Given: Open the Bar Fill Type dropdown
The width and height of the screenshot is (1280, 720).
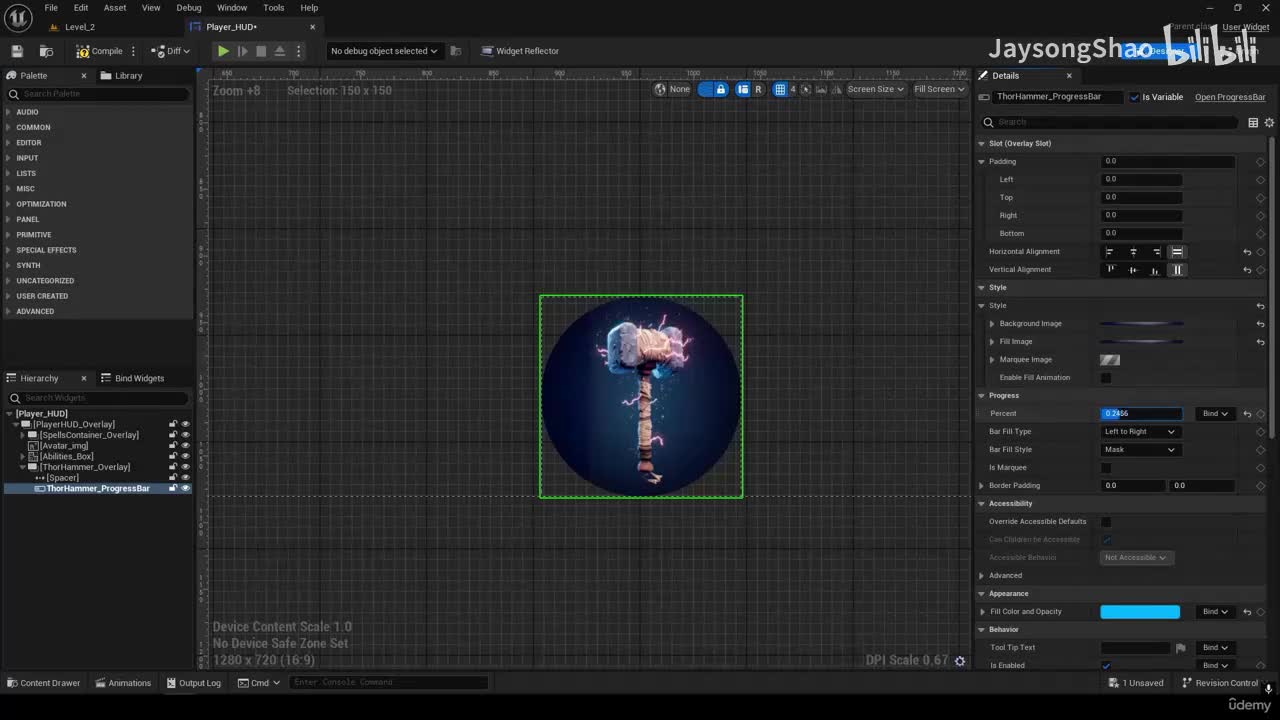Looking at the screenshot, I should 1140,432.
